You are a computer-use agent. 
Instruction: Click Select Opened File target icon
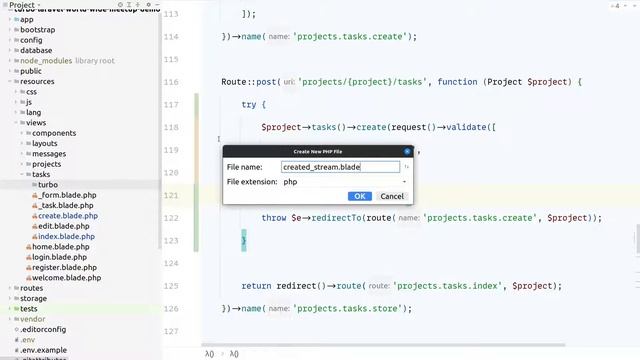(x=120, y=4)
